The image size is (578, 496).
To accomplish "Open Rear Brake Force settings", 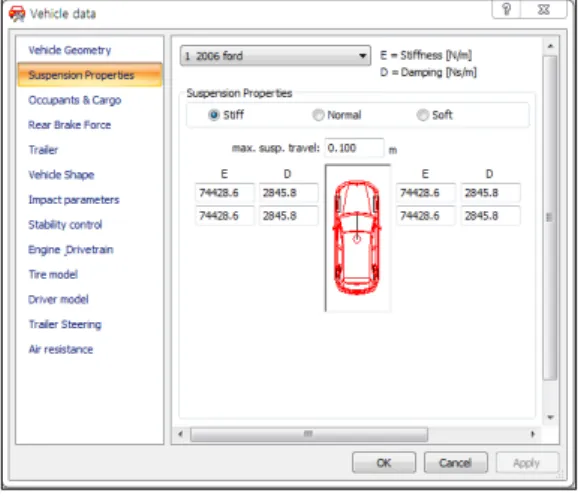I will [x=70, y=125].
